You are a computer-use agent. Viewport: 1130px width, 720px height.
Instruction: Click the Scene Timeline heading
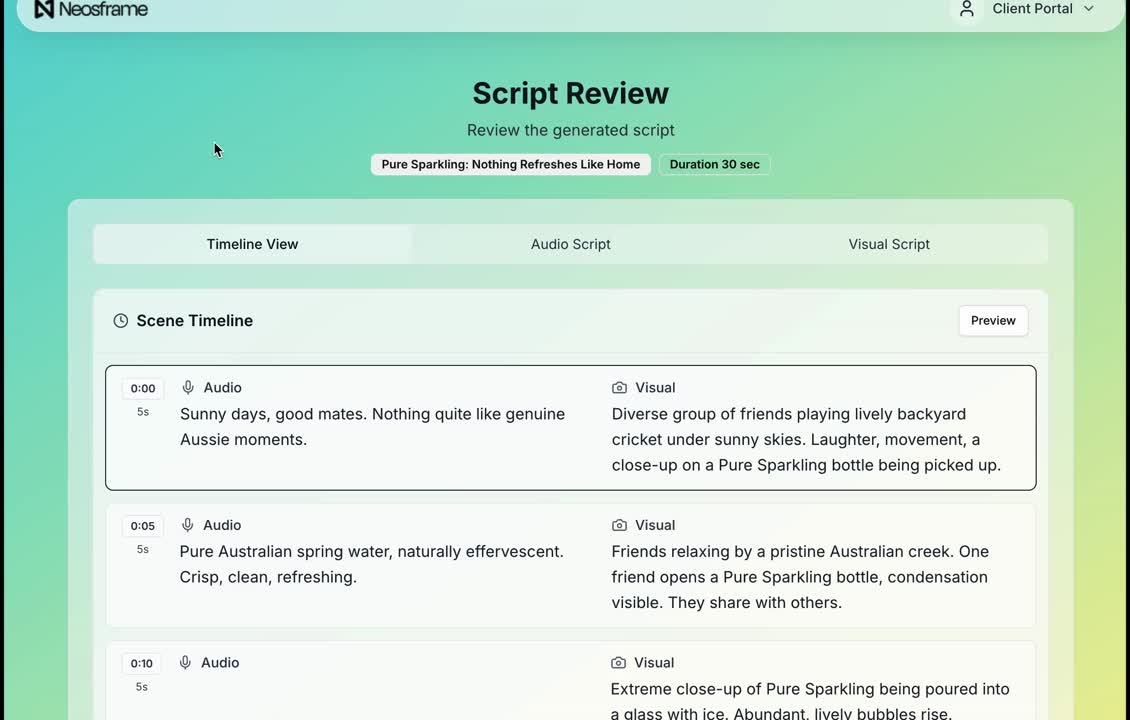point(195,321)
